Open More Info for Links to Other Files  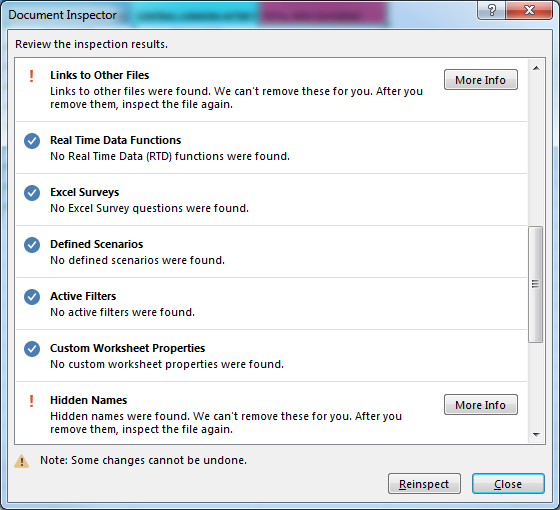[480, 80]
